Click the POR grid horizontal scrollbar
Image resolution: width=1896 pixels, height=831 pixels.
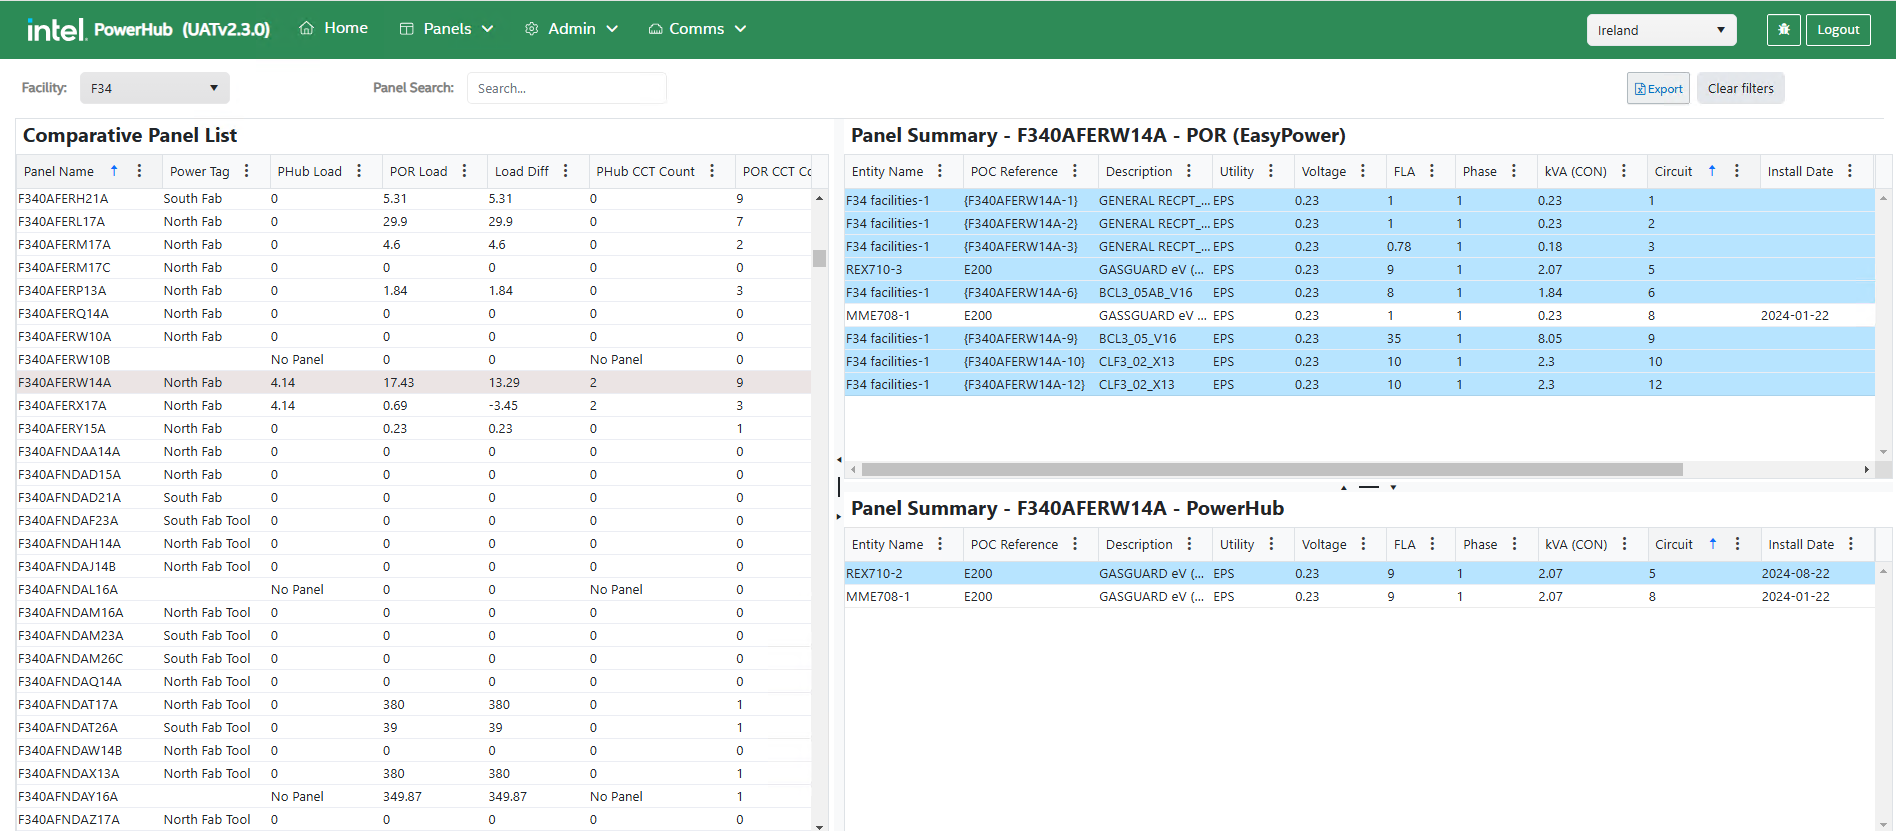point(1270,469)
